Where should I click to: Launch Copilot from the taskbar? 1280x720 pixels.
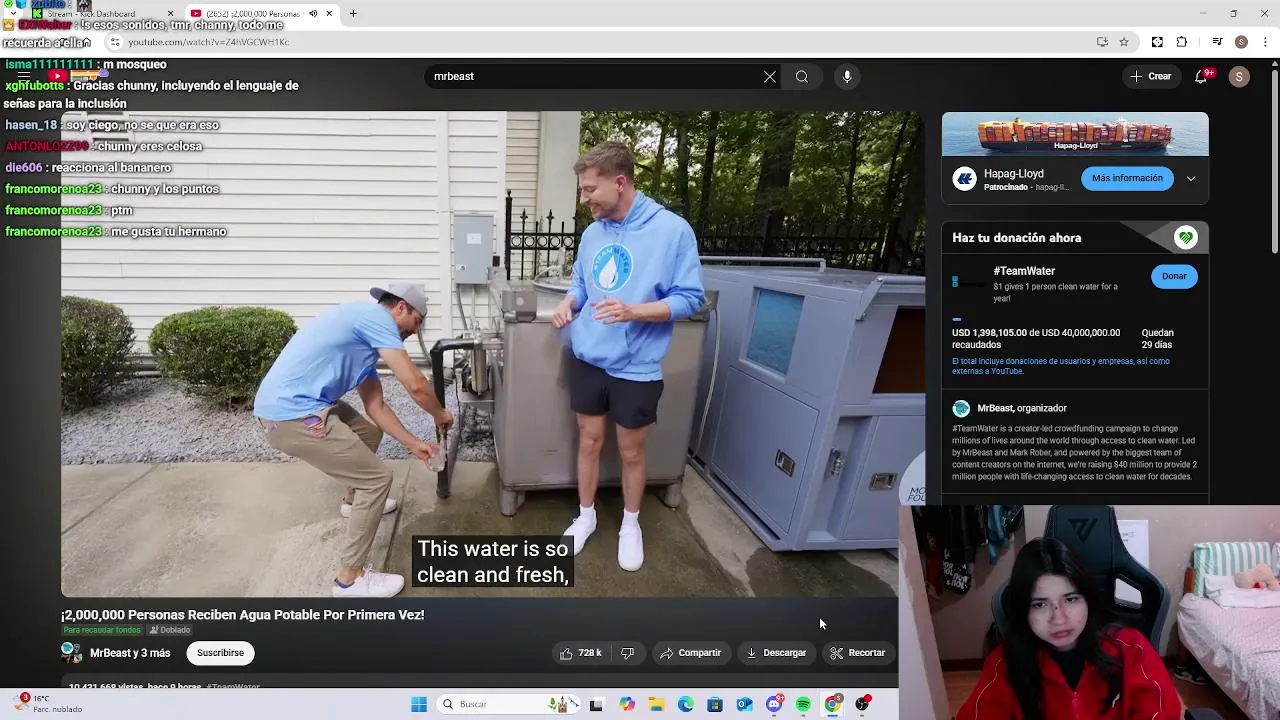[627, 704]
